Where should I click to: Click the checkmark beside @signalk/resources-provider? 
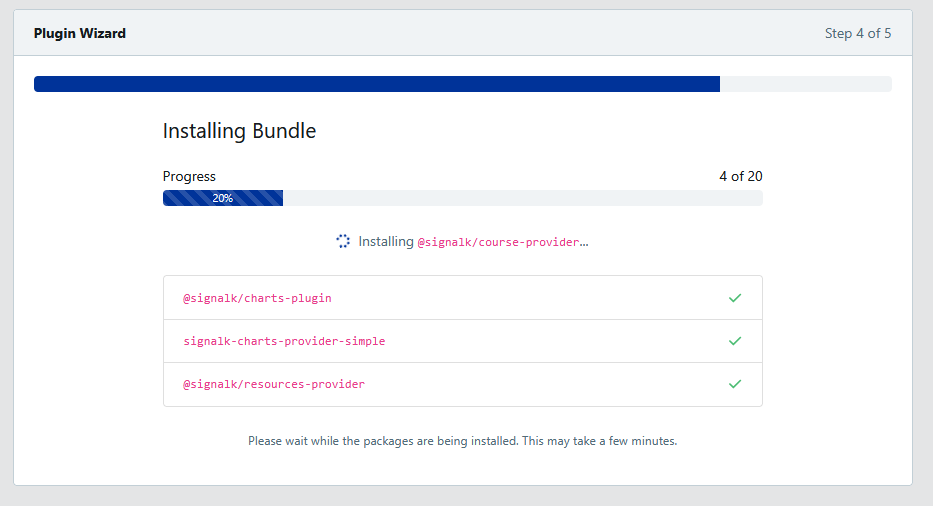(x=735, y=384)
